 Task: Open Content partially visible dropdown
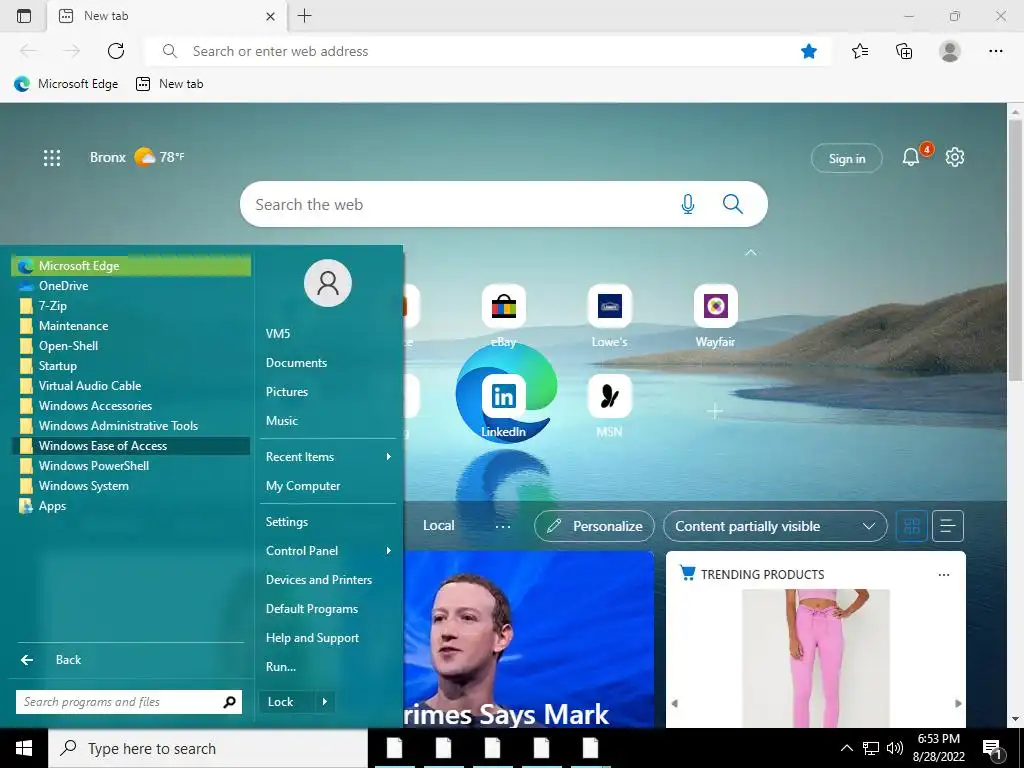[x=775, y=526]
